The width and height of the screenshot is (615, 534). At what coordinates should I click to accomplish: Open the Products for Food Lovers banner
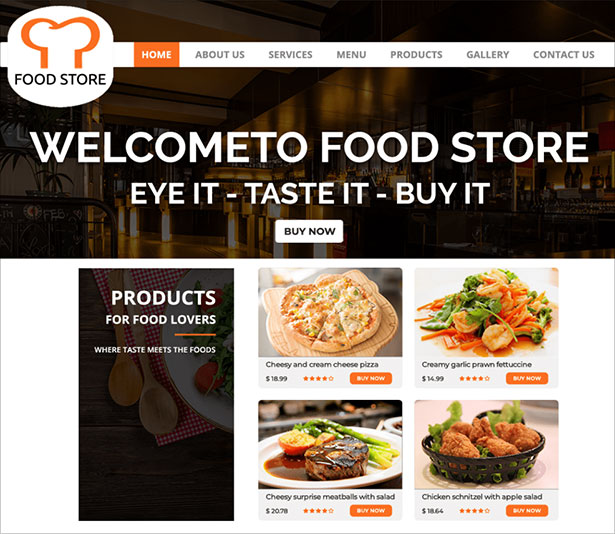coord(156,394)
